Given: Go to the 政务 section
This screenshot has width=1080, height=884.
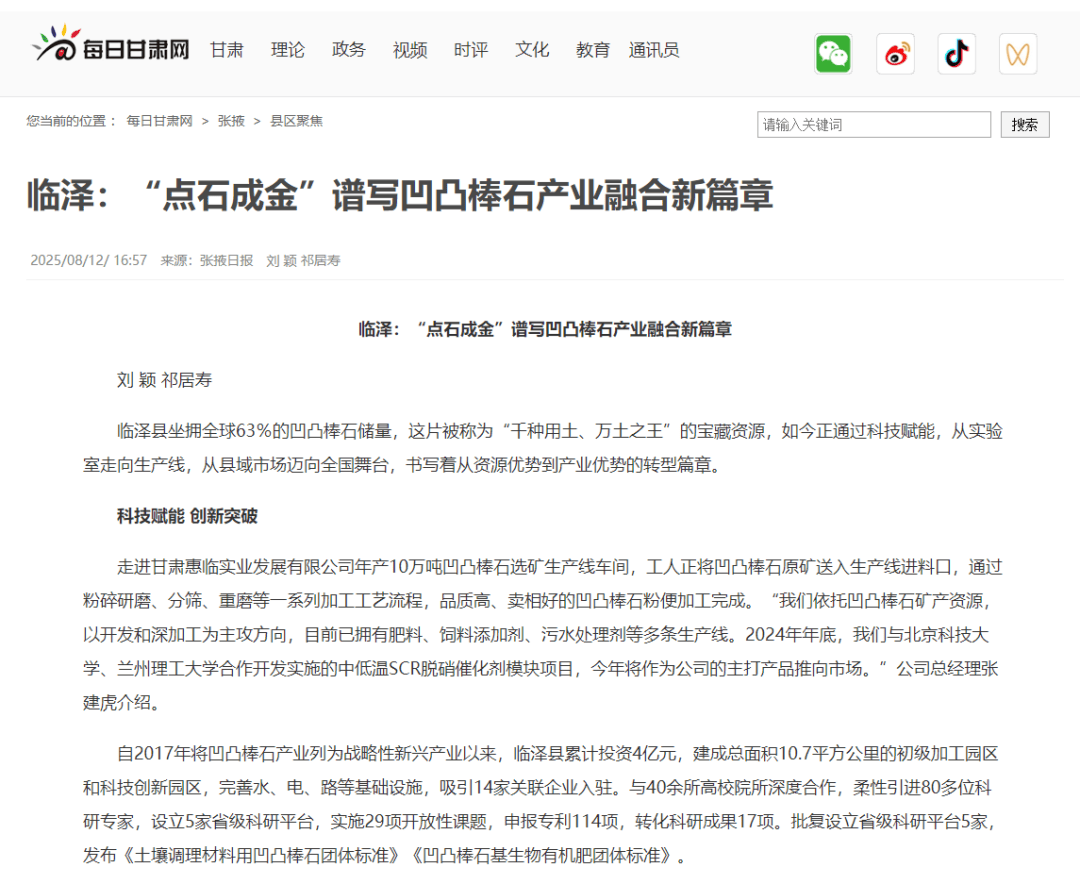Looking at the screenshot, I should 349,50.
